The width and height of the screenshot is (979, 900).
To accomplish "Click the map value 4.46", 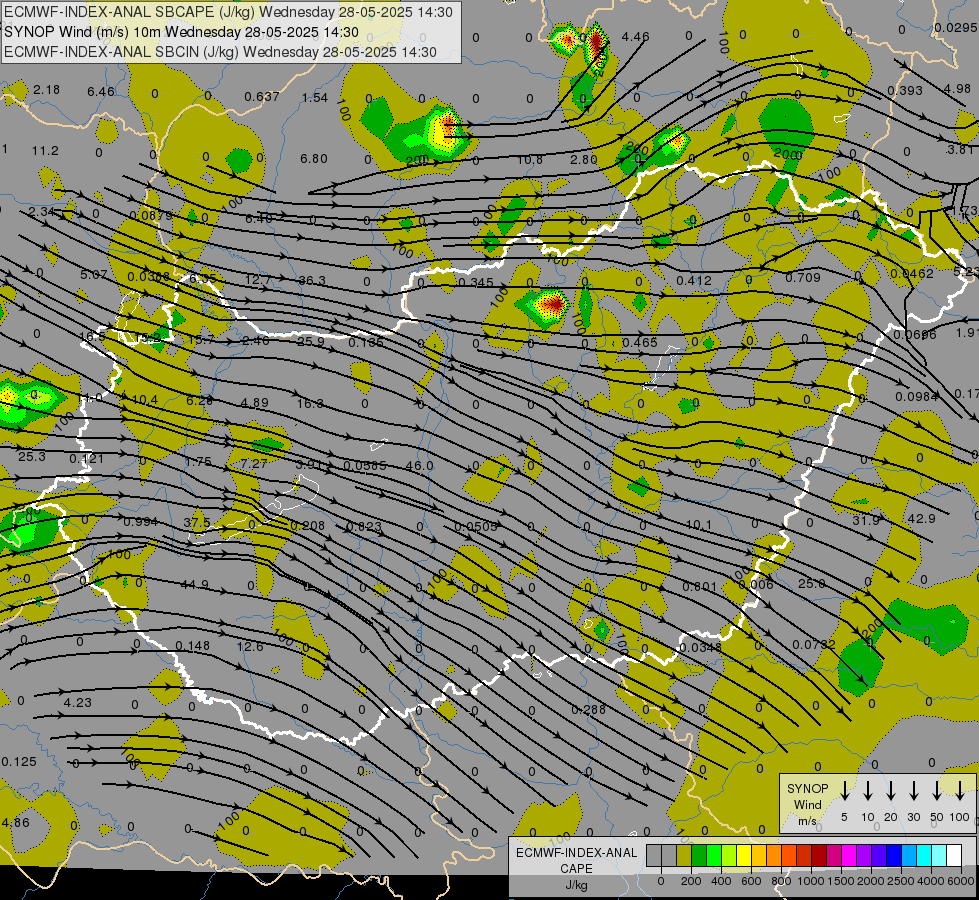I will (x=636, y=37).
